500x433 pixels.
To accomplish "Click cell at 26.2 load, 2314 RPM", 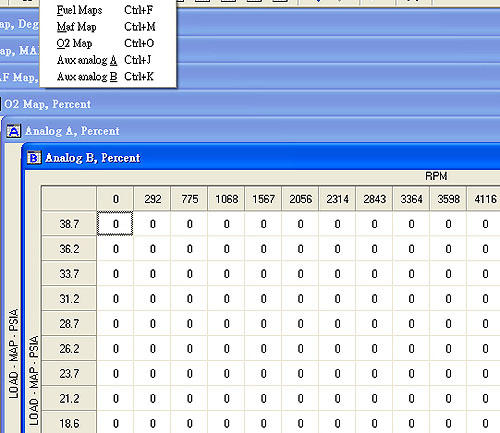I will 337,348.
